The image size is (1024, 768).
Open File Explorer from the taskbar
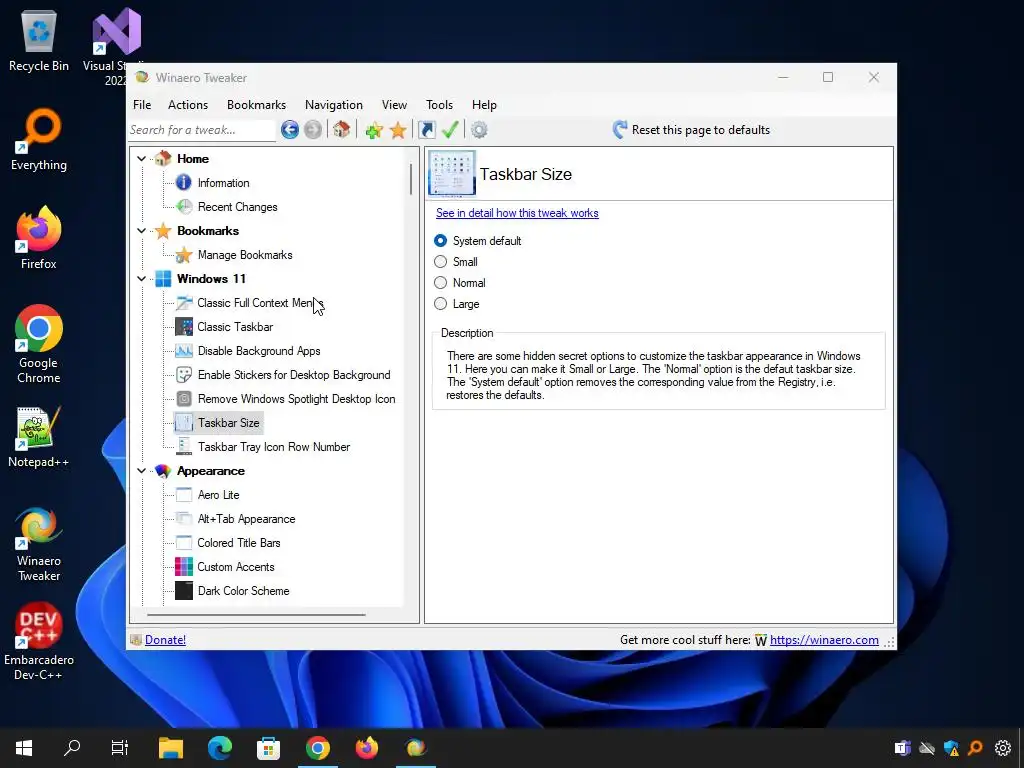(x=171, y=748)
